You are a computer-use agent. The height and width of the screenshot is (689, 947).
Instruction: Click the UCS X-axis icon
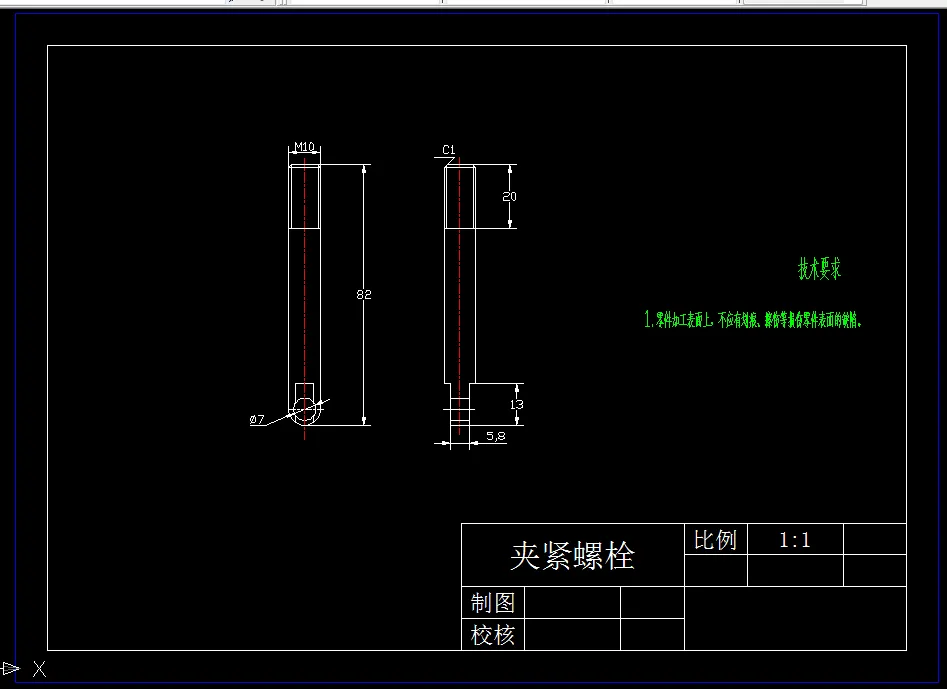click(x=24, y=668)
